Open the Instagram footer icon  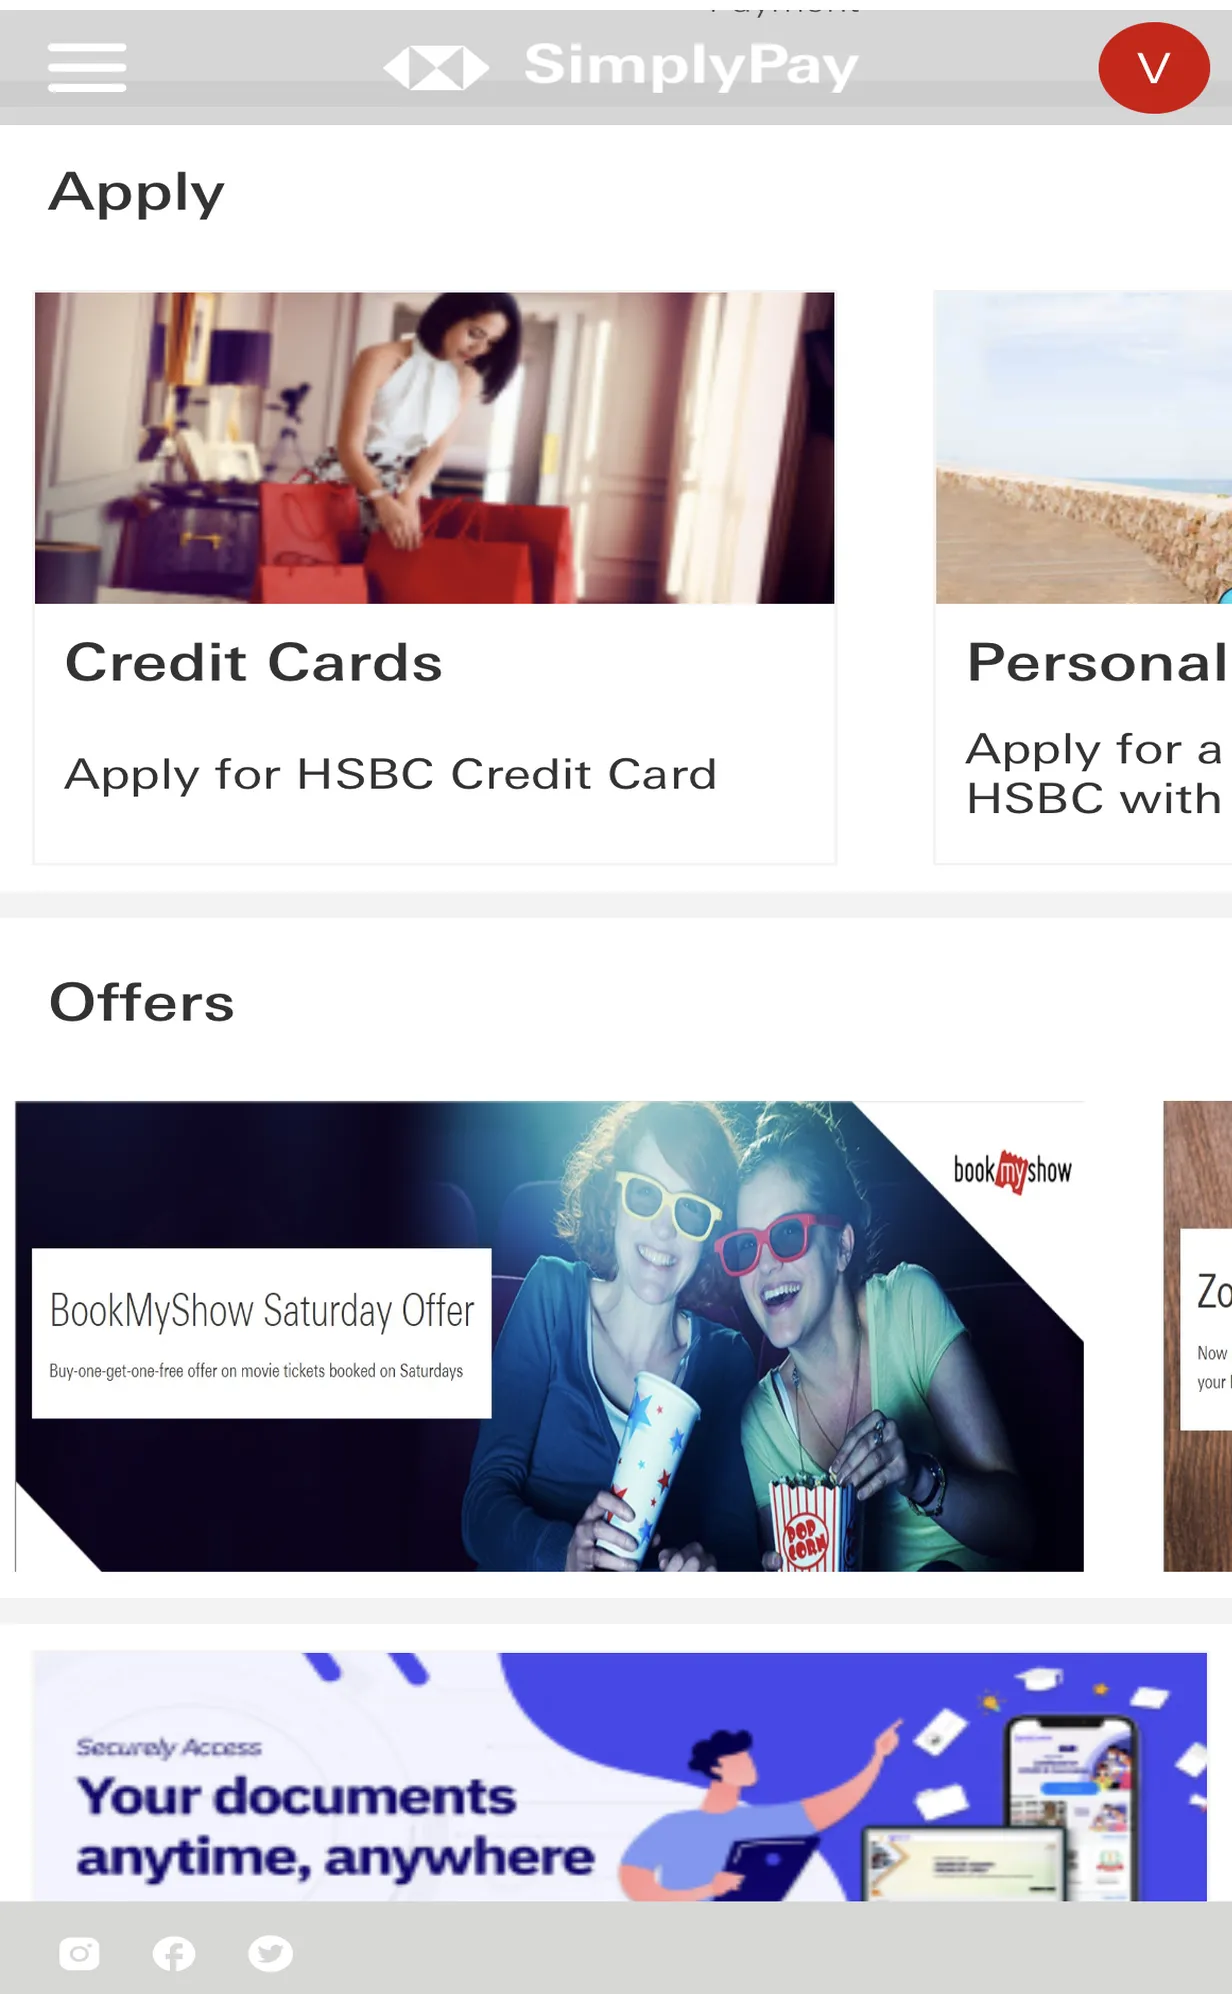79,1953
